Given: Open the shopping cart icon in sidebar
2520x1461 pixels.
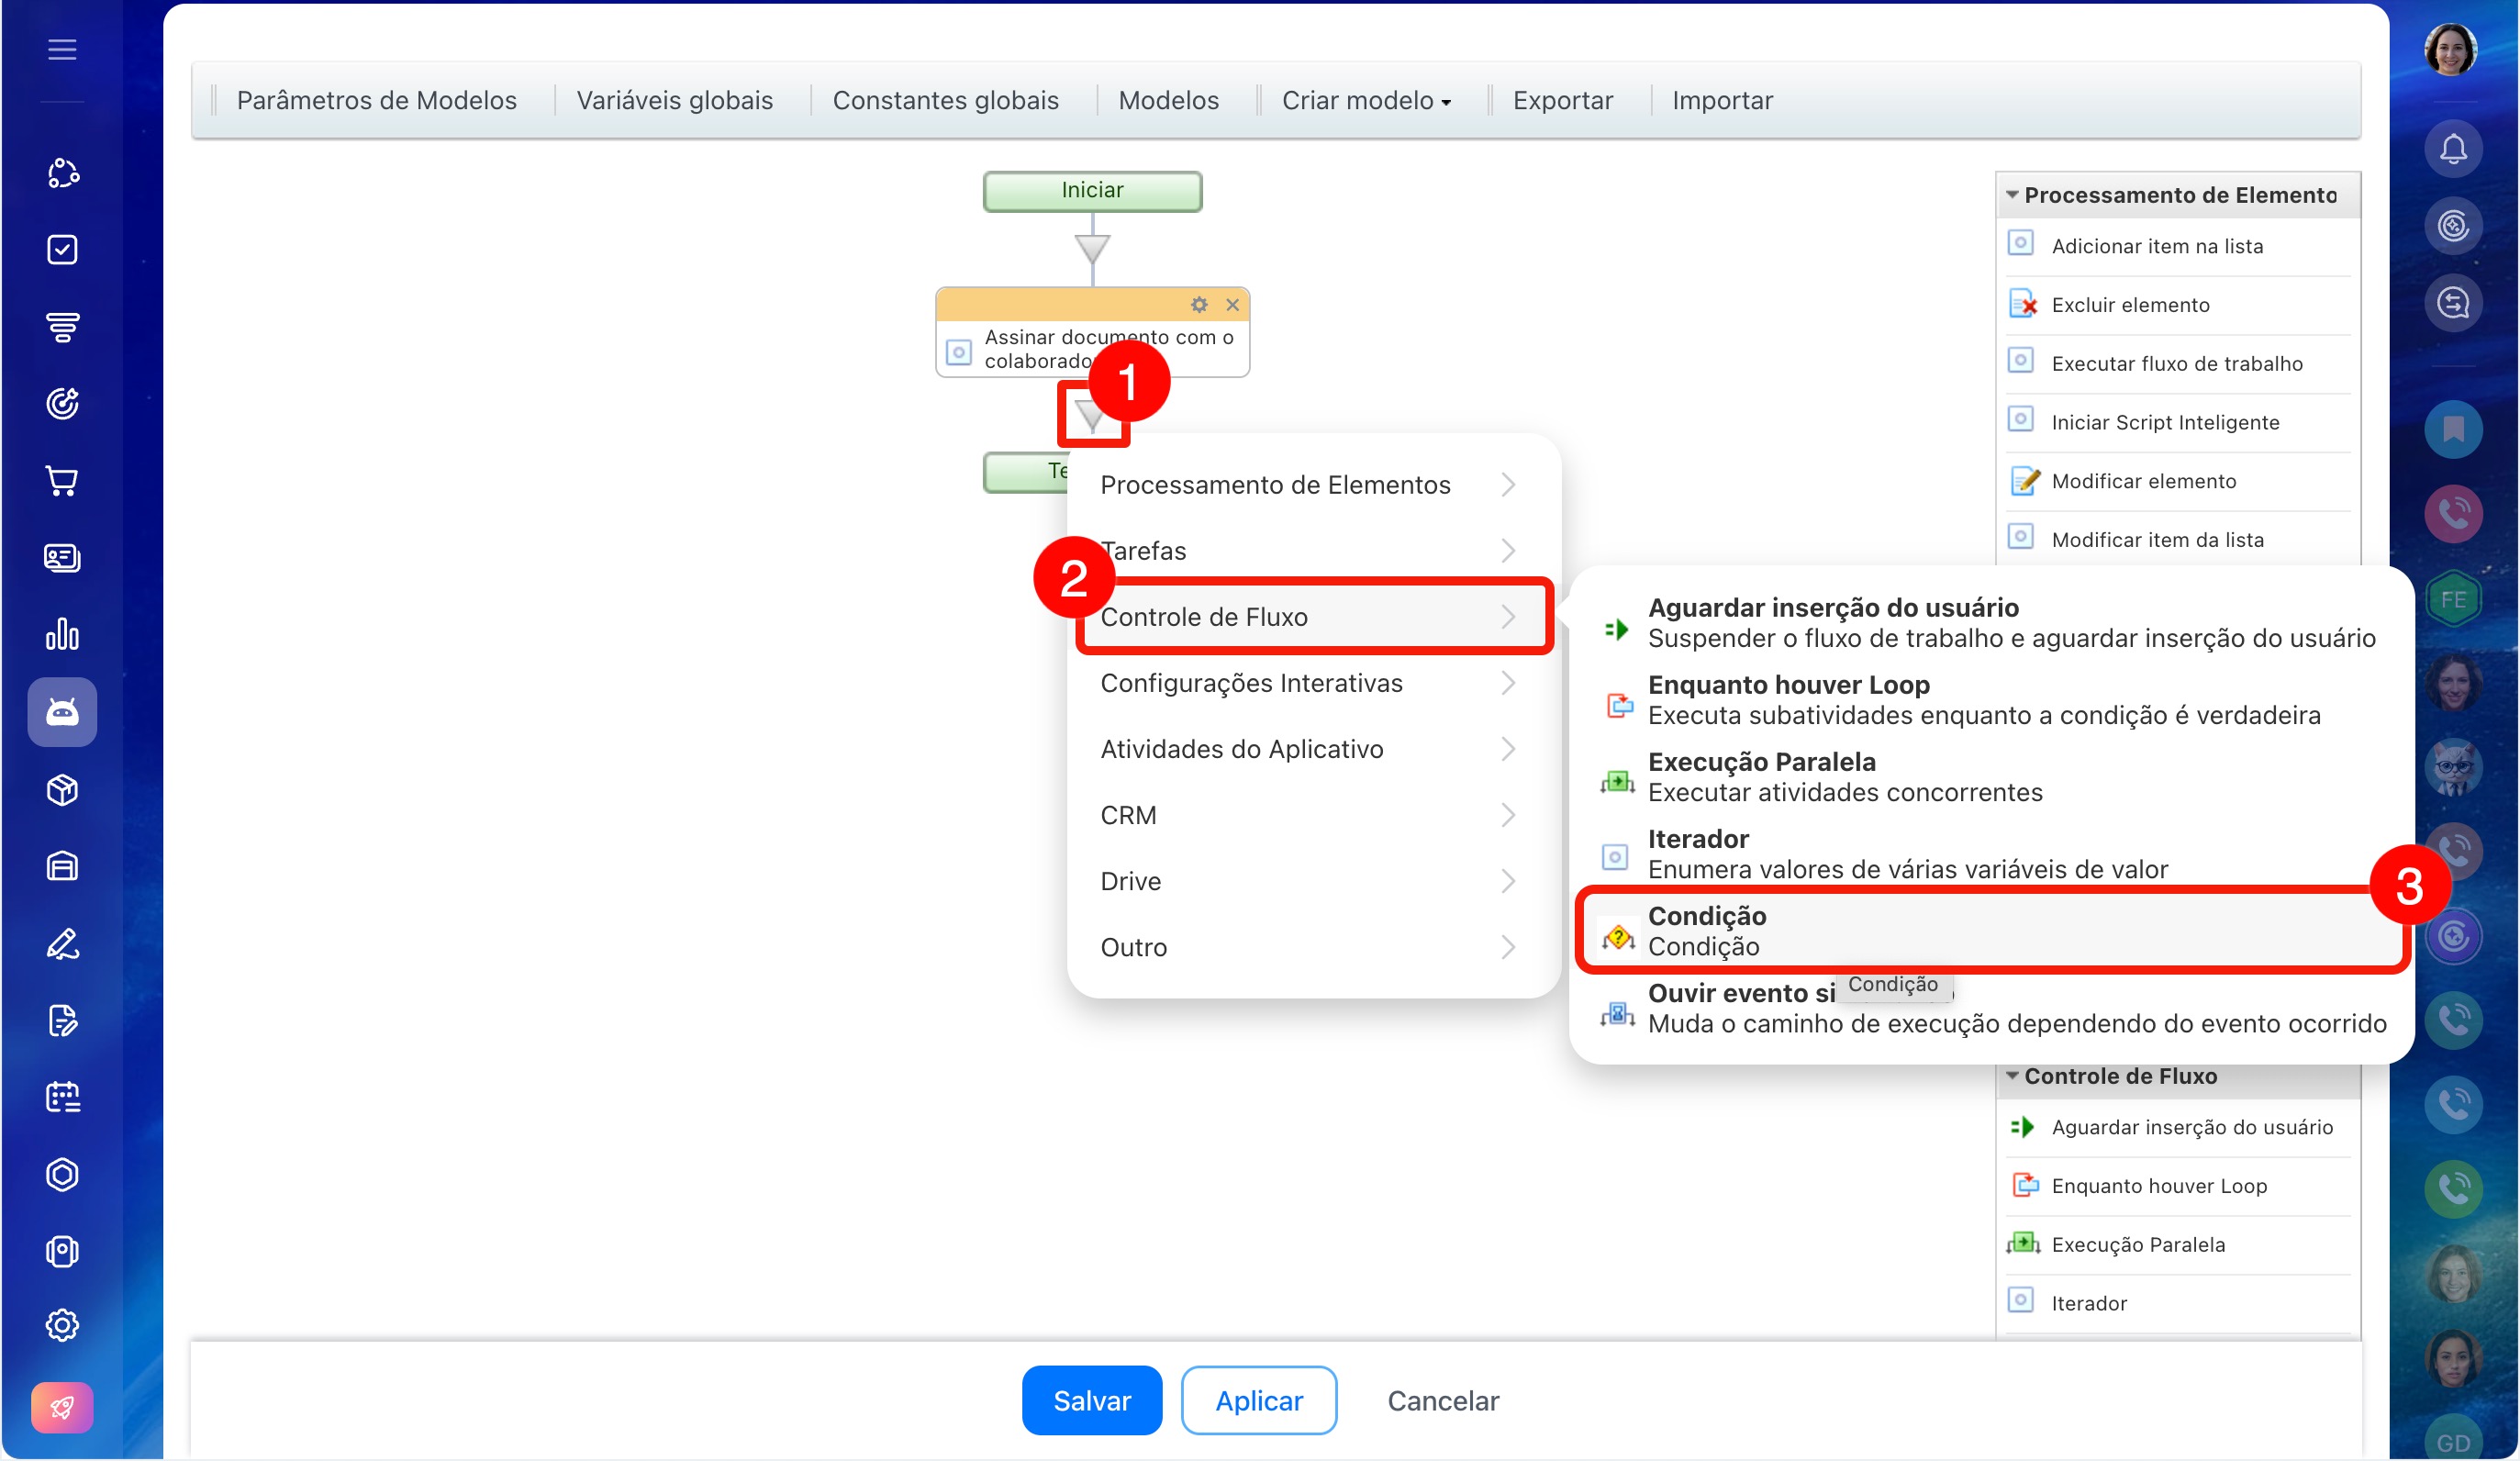Looking at the screenshot, I should [62, 481].
